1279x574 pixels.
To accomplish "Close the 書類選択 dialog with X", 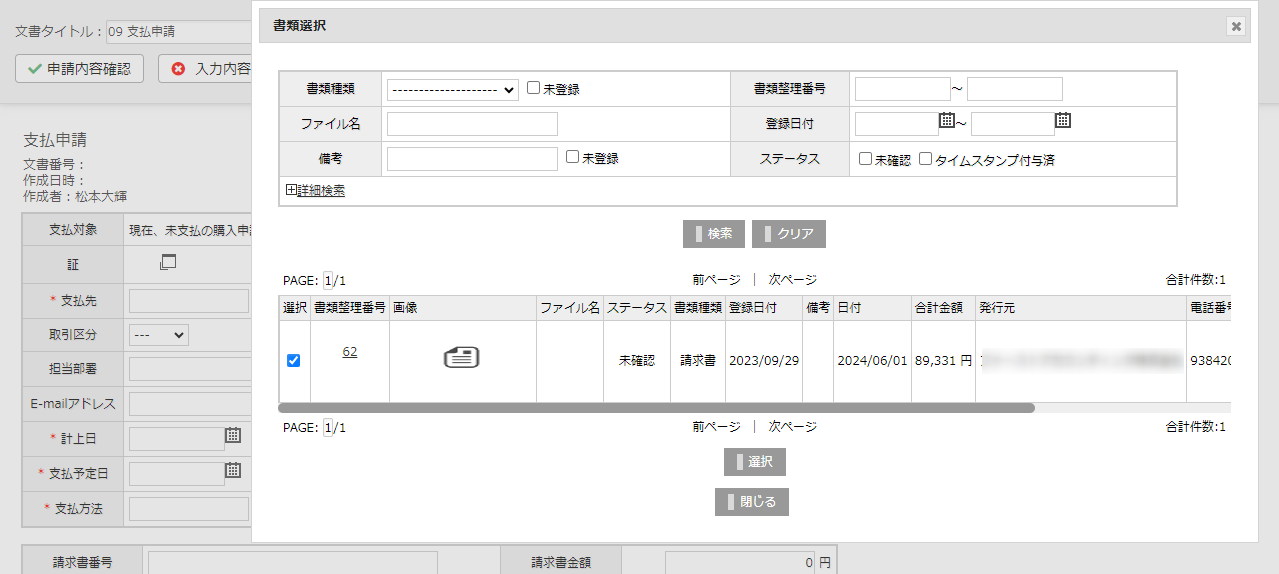I will 1237,27.
